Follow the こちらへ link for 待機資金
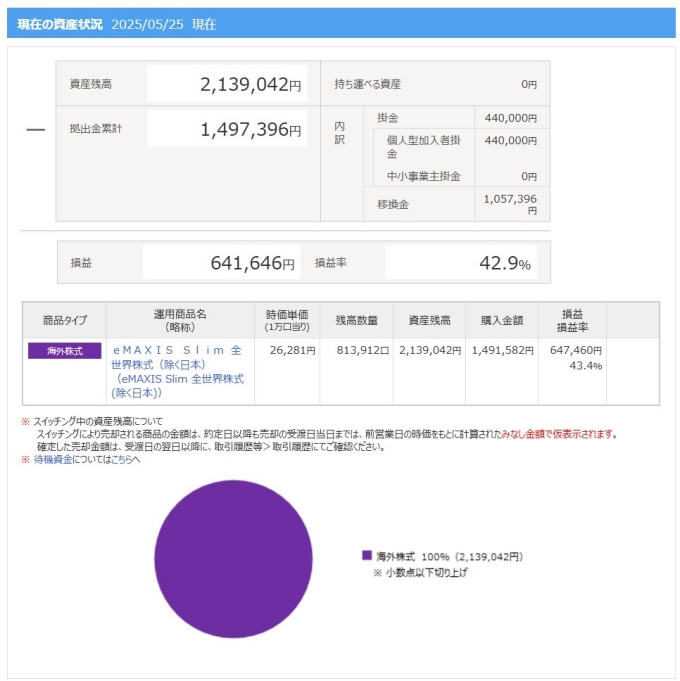Image resolution: width=680 pixels, height=681 pixels. pos(125,460)
